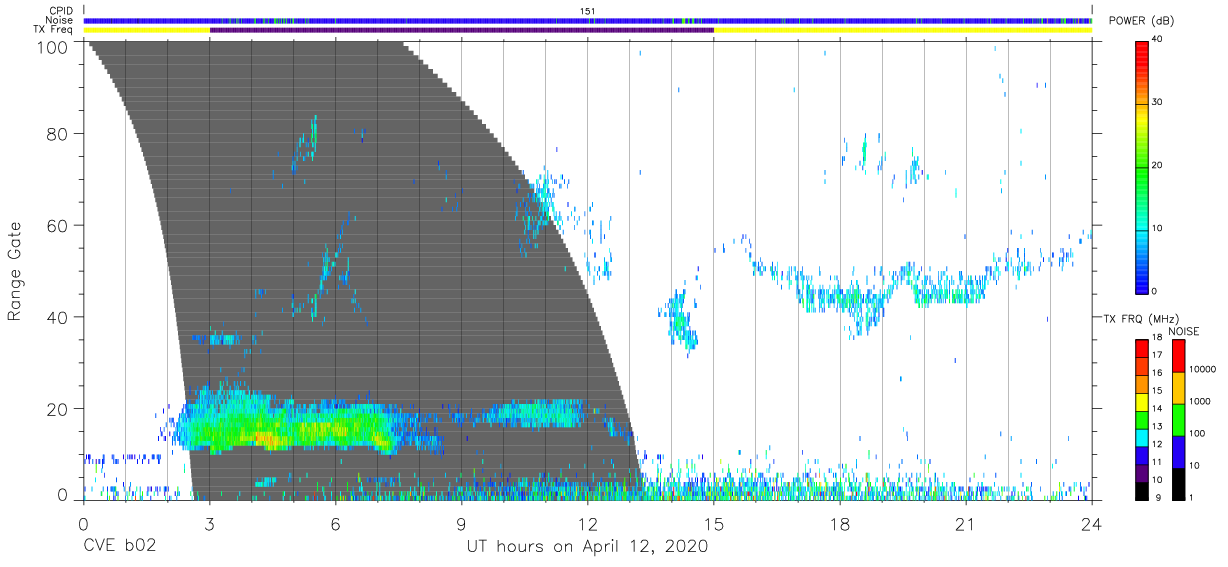Click the 30 tick on power colorbar
This screenshot has height=567, width=1228.
pyautogui.click(x=1158, y=103)
